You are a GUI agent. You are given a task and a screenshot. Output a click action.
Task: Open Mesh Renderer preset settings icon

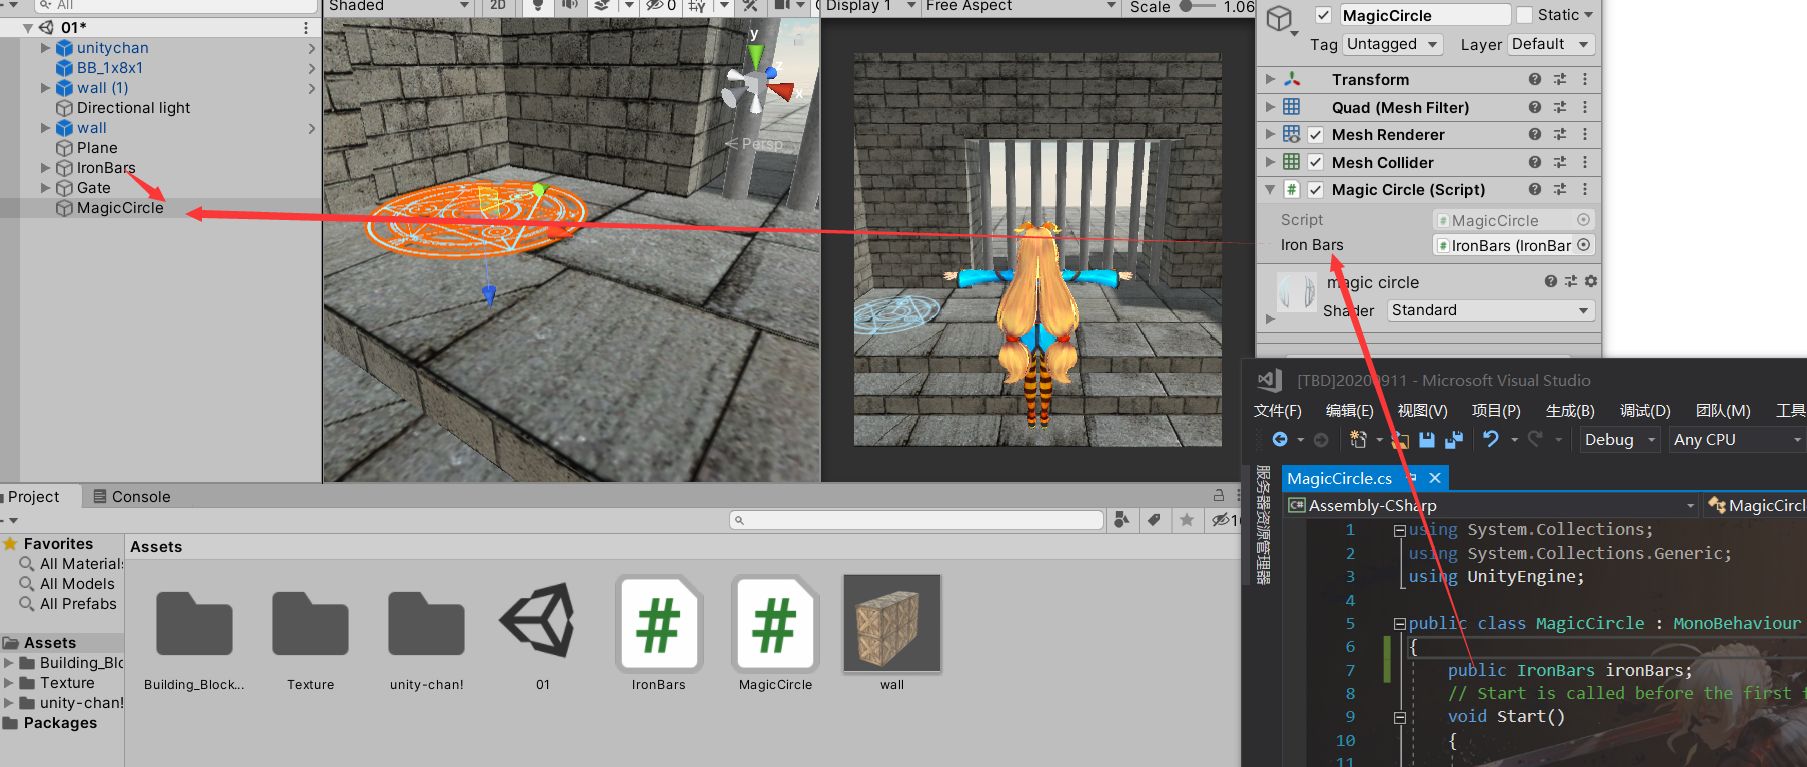click(1560, 134)
